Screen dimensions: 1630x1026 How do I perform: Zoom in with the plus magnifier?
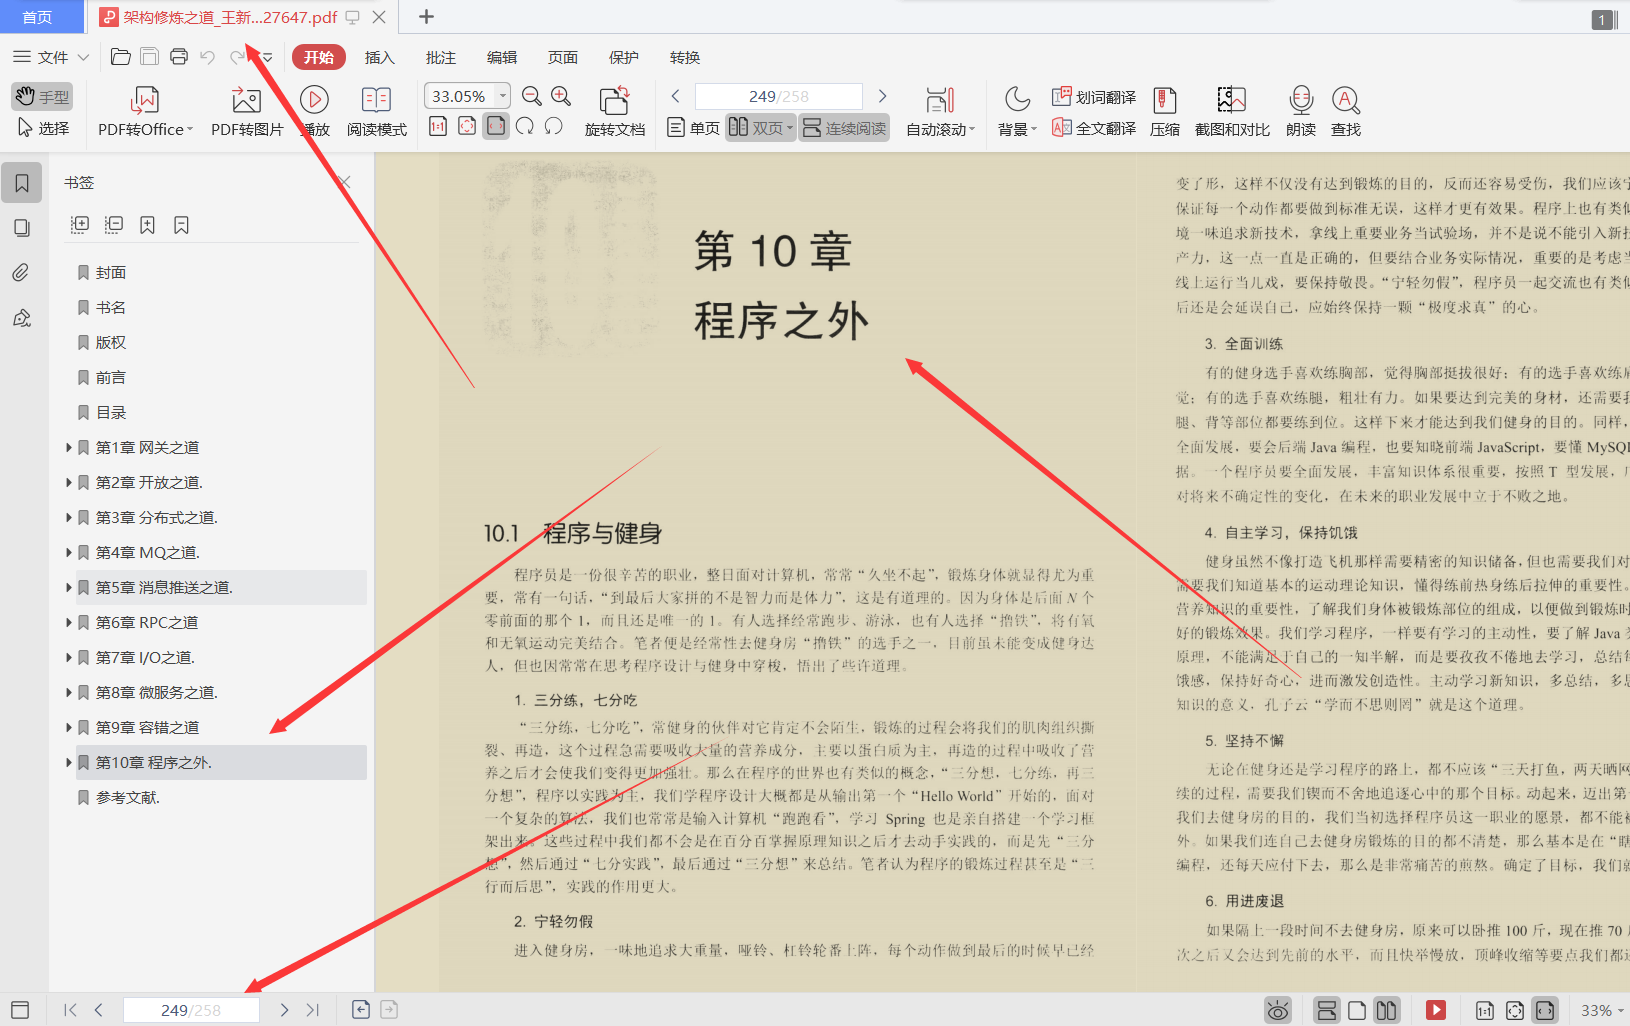pyautogui.click(x=561, y=96)
